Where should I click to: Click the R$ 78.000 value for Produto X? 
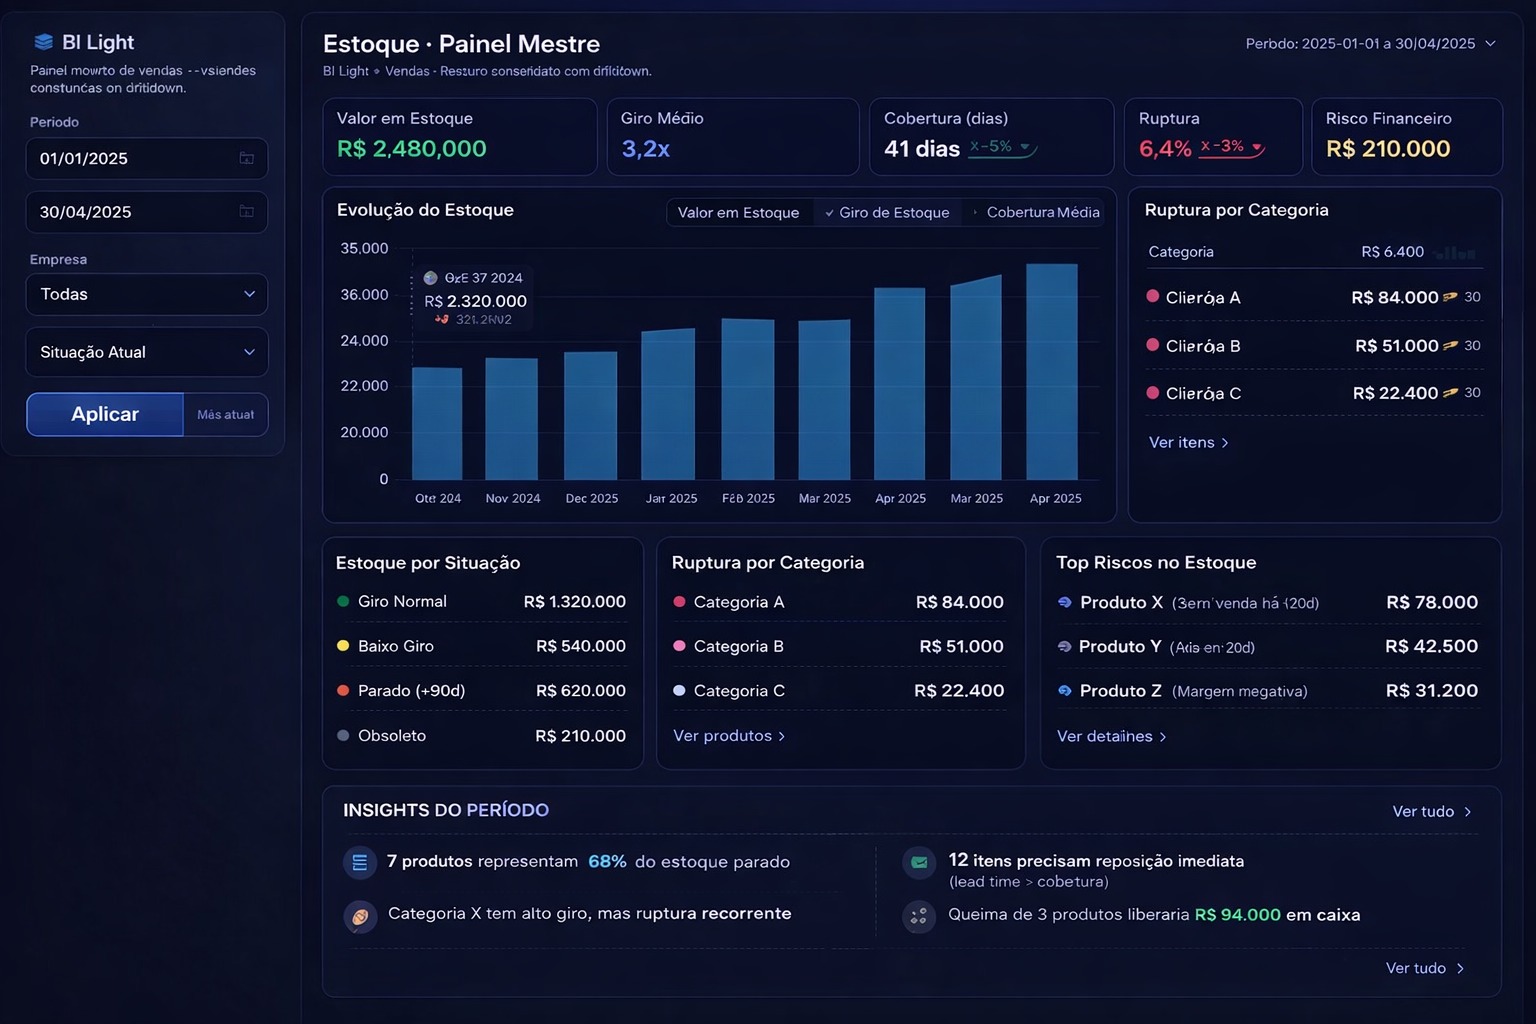1432,602
